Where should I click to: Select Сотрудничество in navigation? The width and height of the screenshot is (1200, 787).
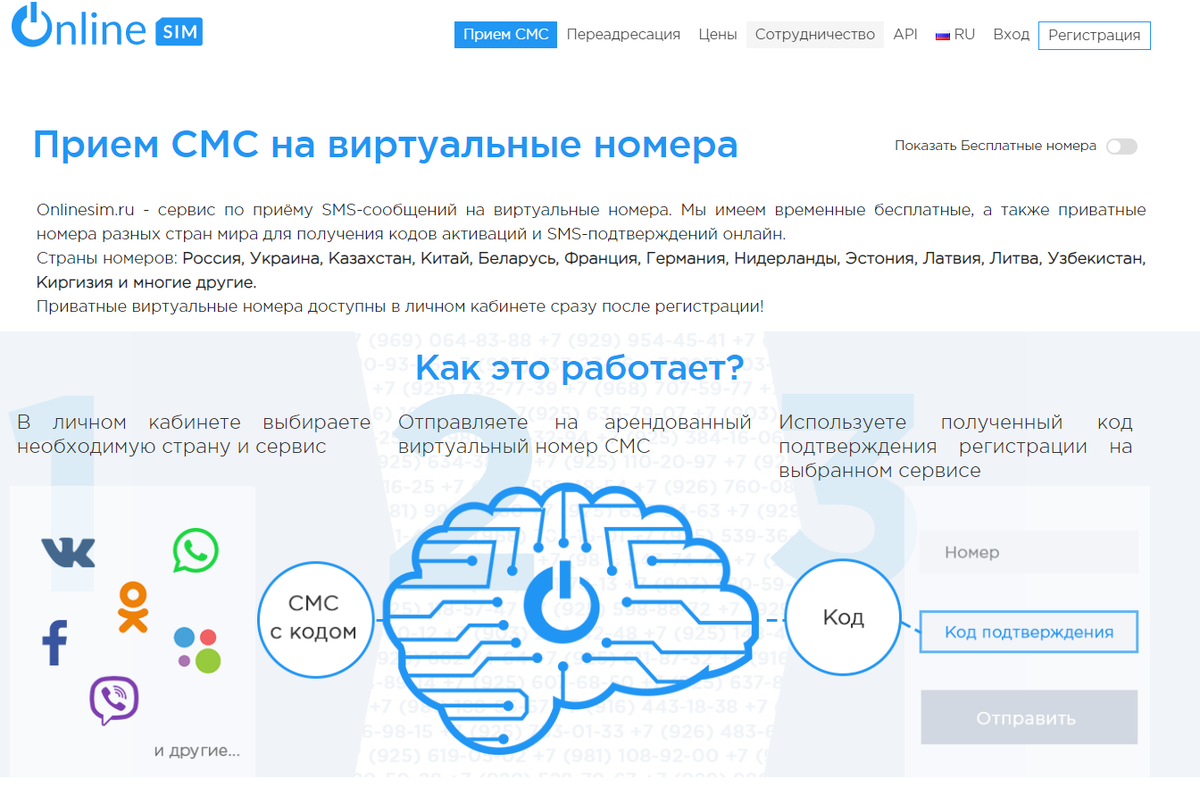pyautogui.click(x=815, y=34)
